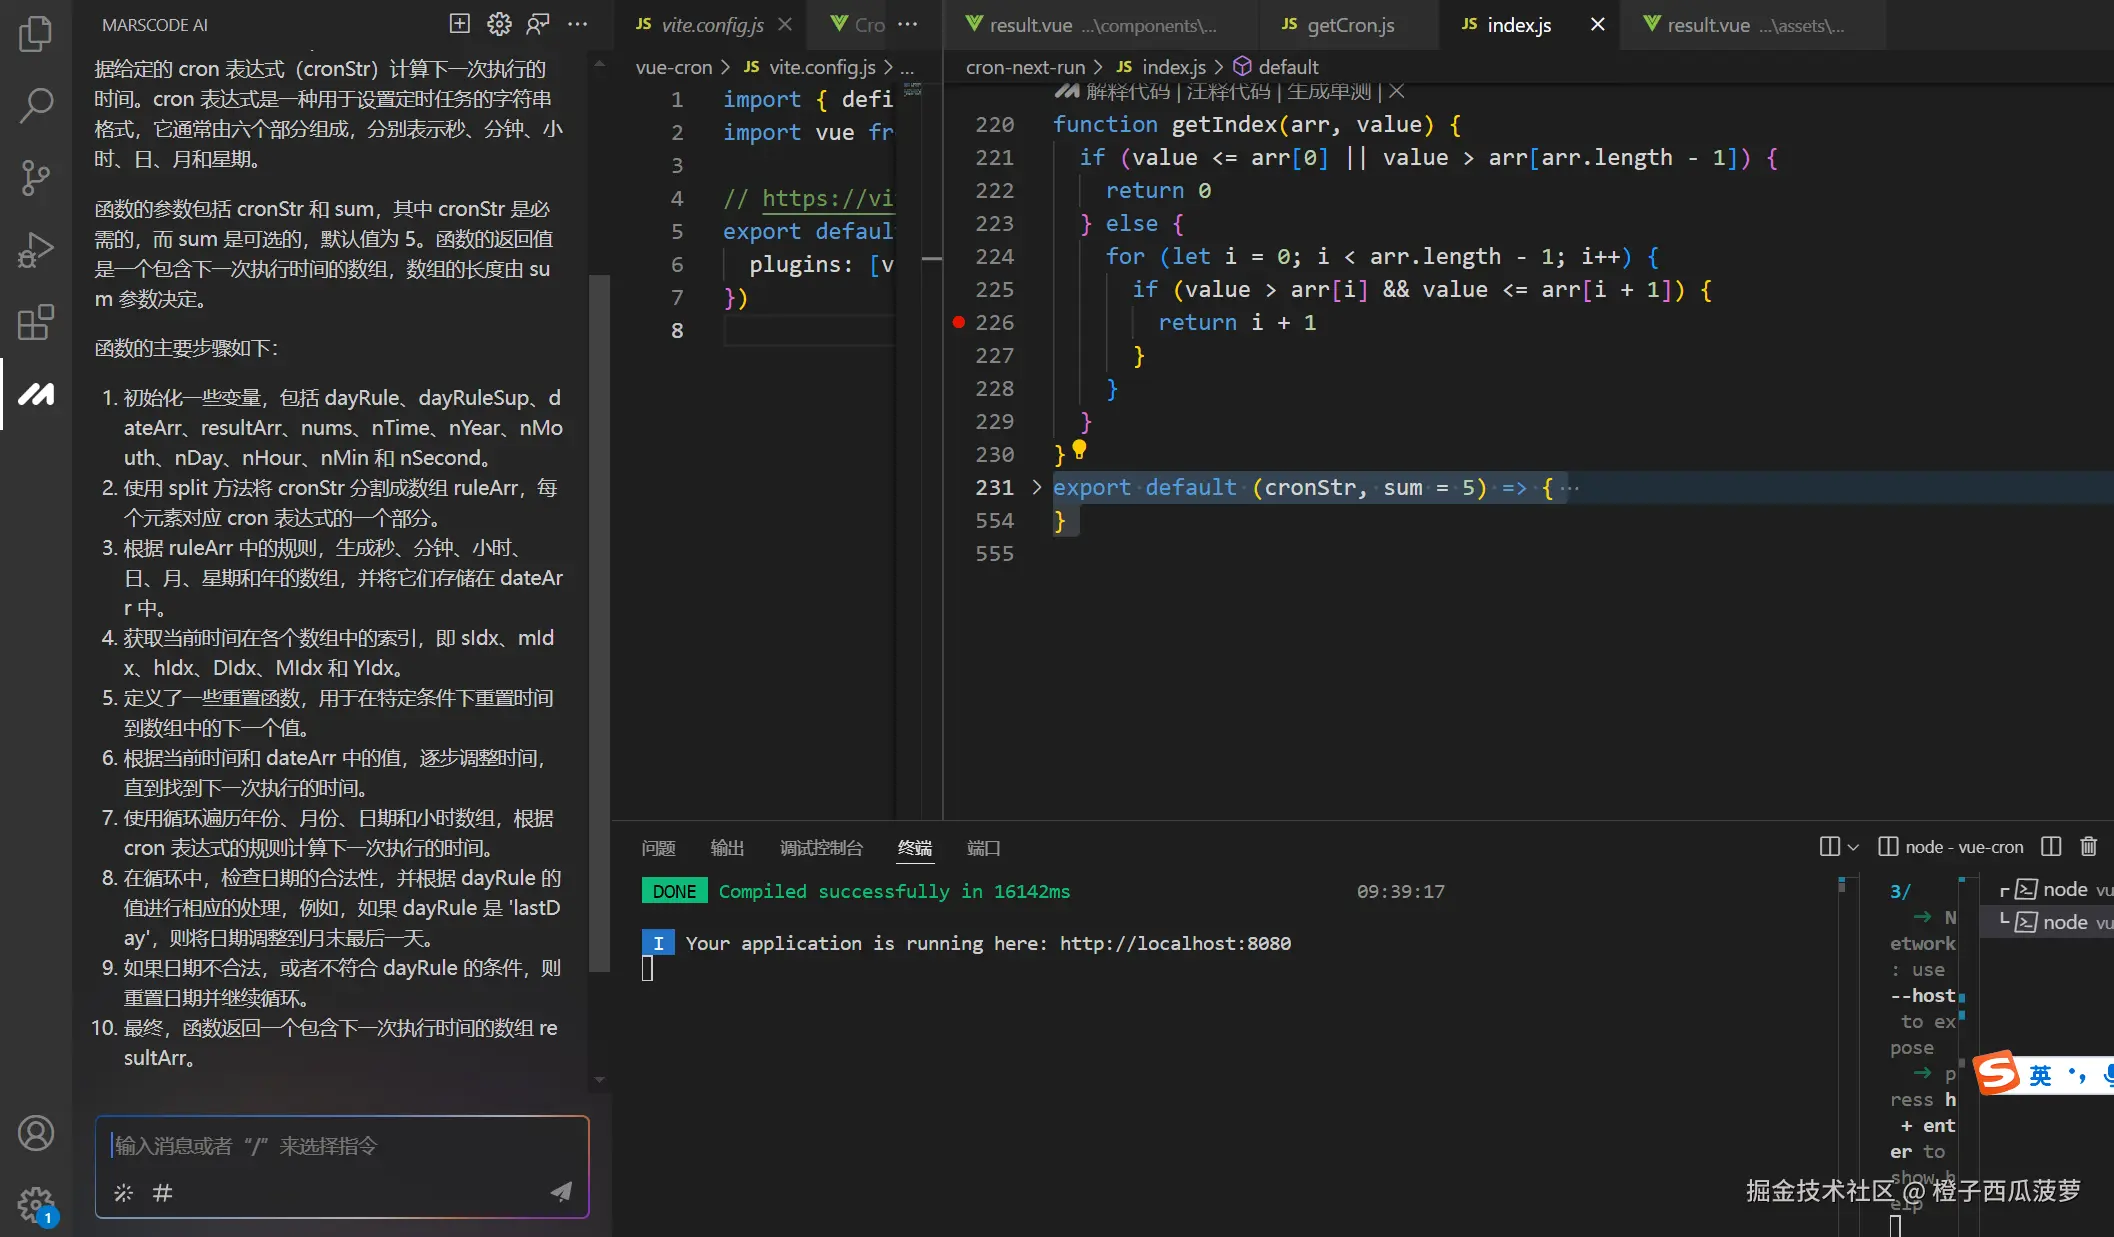Click the send message arrow icon
2114x1237 pixels.
(x=561, y=1191)
